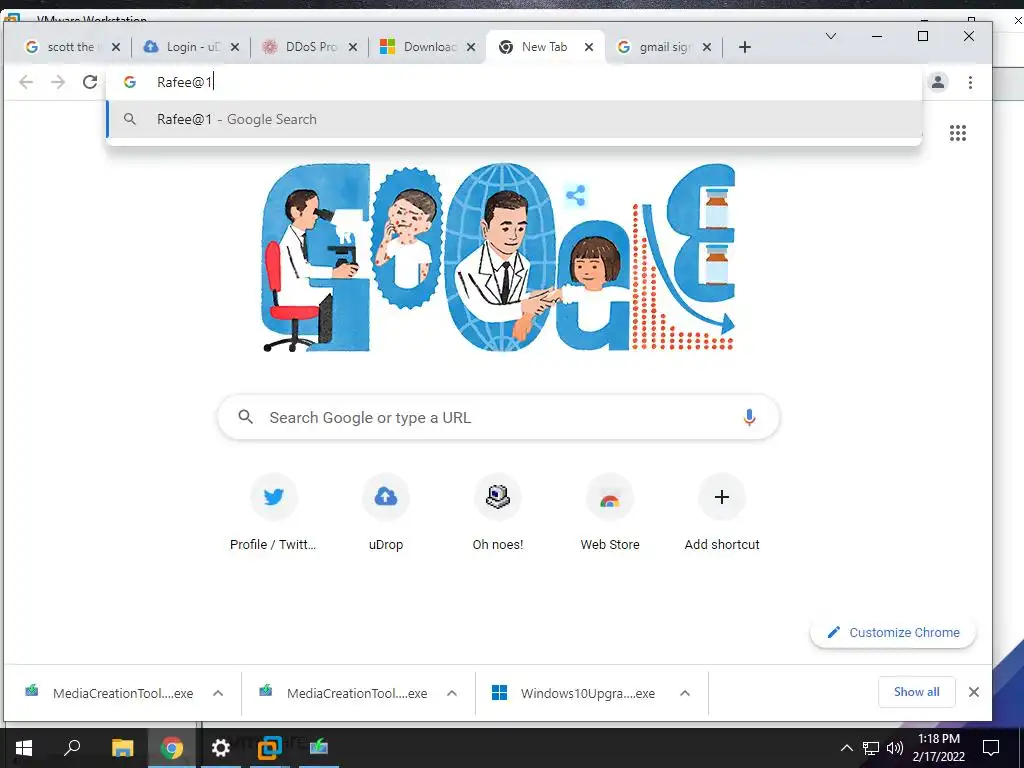Reload the current page
The height and width of the screenshot is (768, 1024).
click(x=90, y=82)
